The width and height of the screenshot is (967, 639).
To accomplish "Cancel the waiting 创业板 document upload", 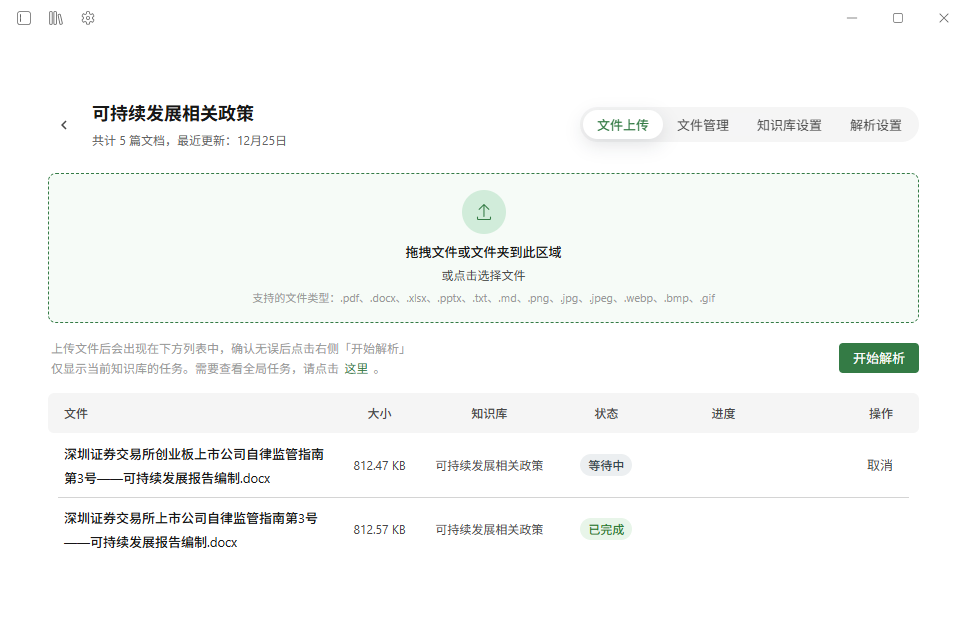I will (878, 465).
